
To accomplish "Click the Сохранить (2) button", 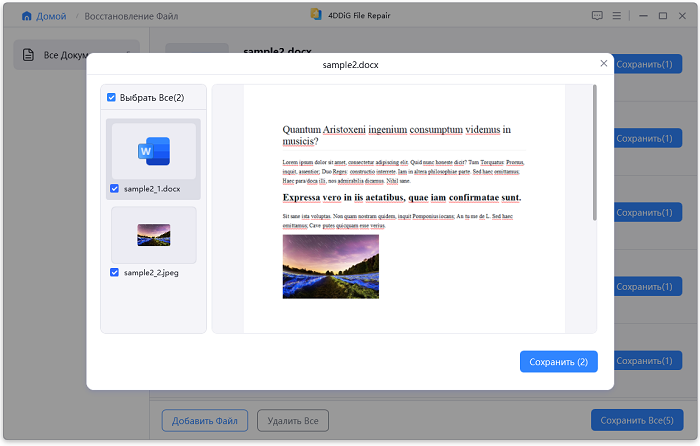I will click(x=558, y=362).
